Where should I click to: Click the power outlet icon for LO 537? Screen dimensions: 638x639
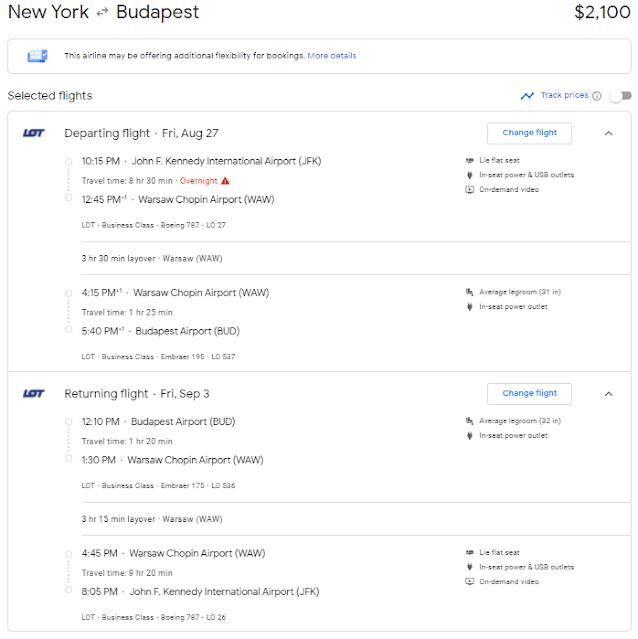[x=470, y=306]
